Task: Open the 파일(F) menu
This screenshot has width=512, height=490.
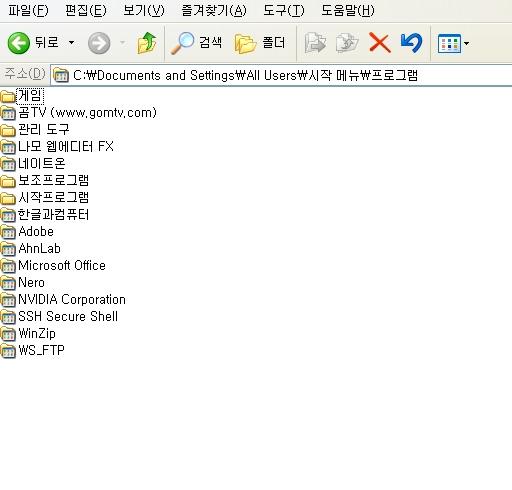Action: (28, 11)
